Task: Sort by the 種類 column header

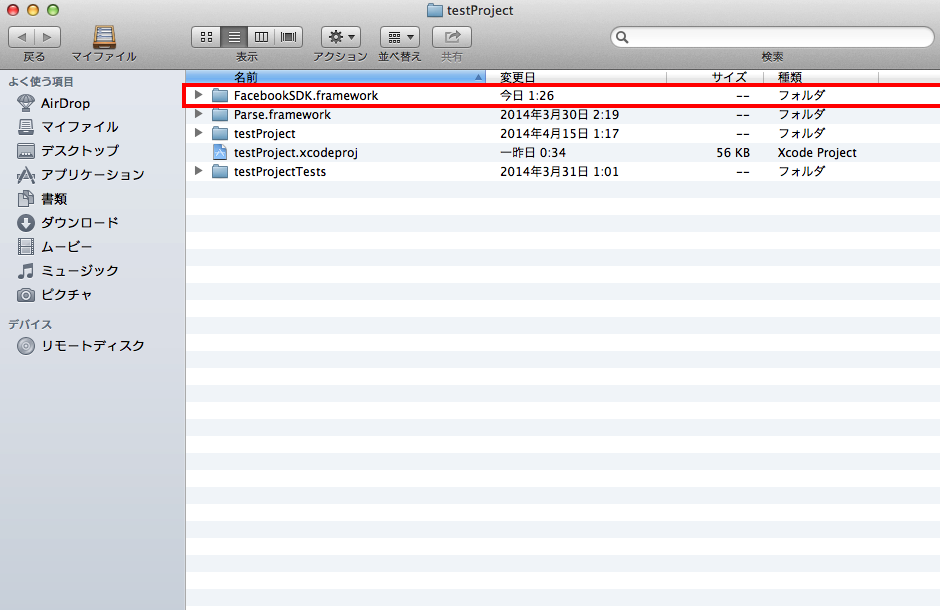Action: (x=821, y=77)
